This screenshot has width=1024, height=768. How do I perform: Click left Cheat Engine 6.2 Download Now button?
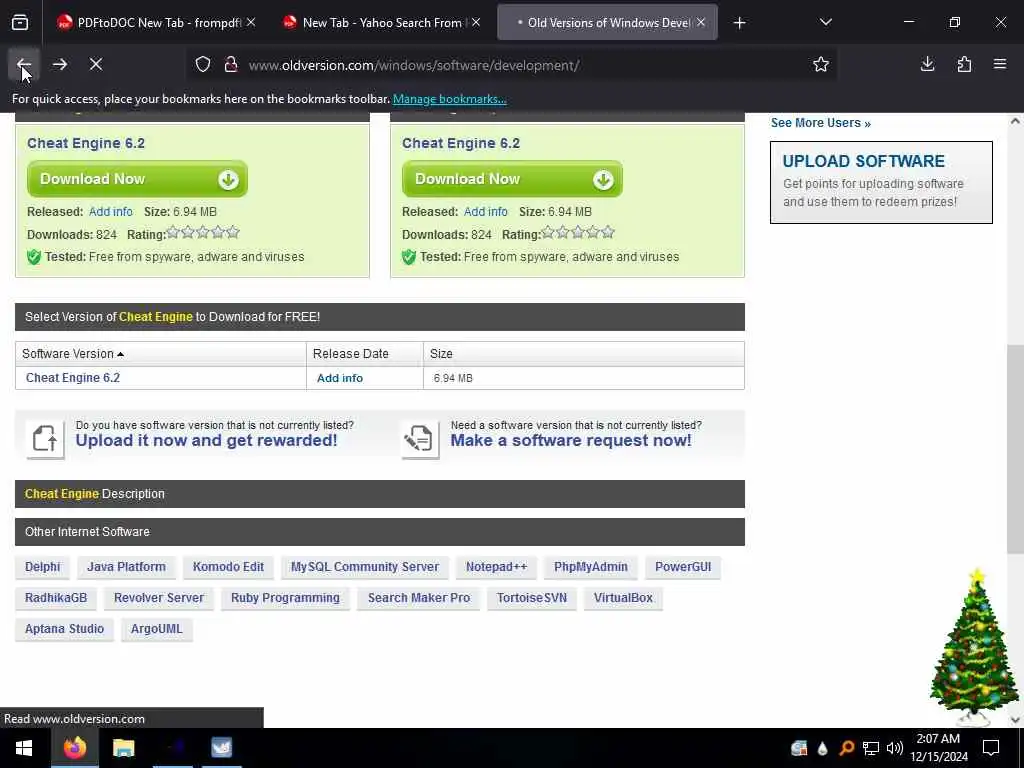(137, 179)
